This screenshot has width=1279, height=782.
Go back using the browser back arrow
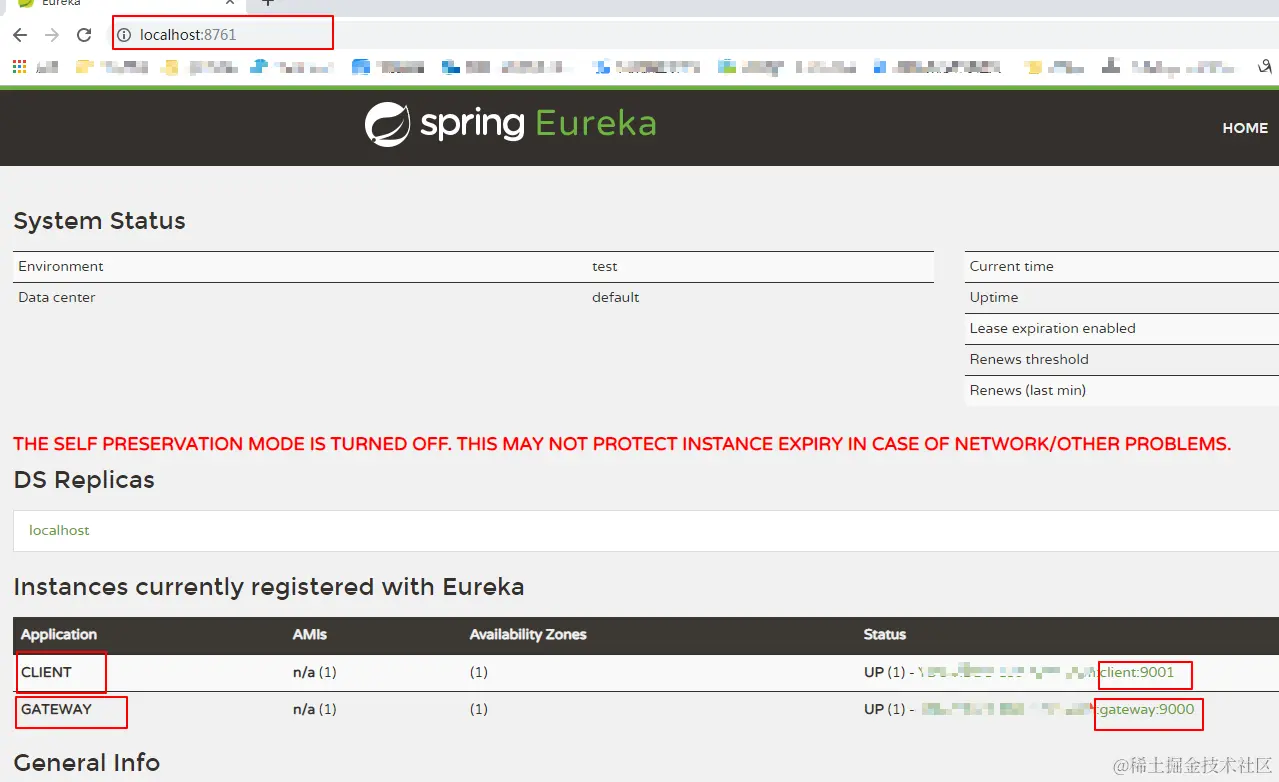20,35
